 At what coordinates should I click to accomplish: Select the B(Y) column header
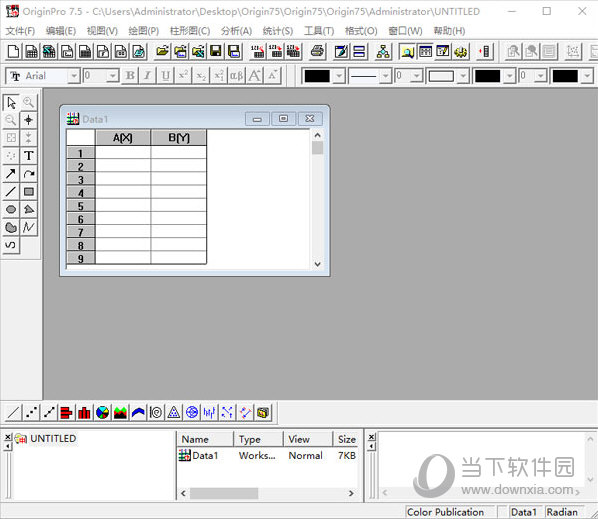coord(178,138)
